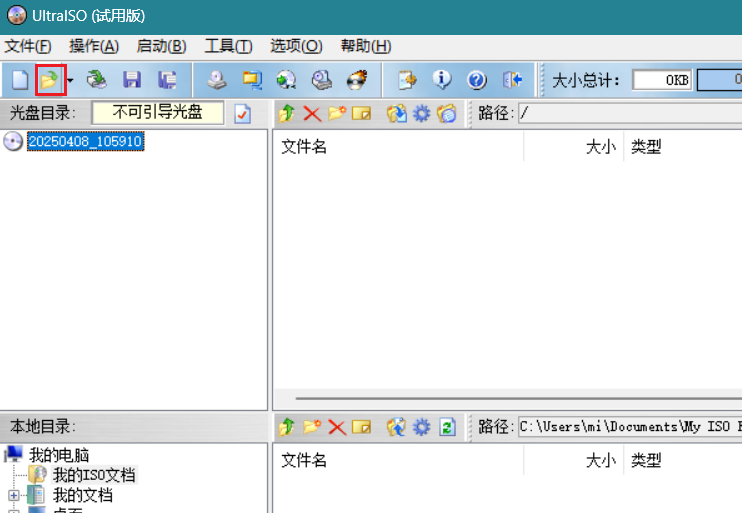Click gear Properties icon in disc pane toolbar
This screenshot has width=742, height=513.
point(422,114)
